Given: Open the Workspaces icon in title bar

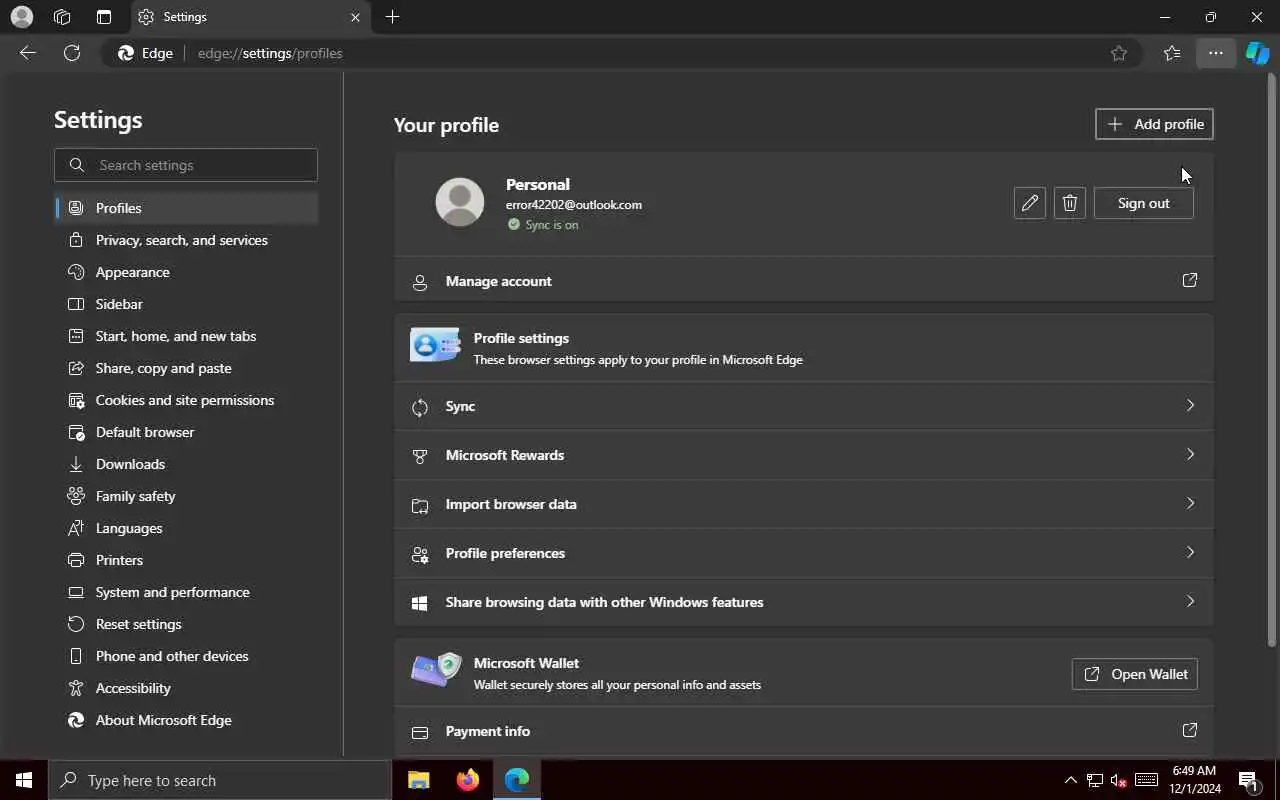Looking at the screenshot, I should 62,17.
